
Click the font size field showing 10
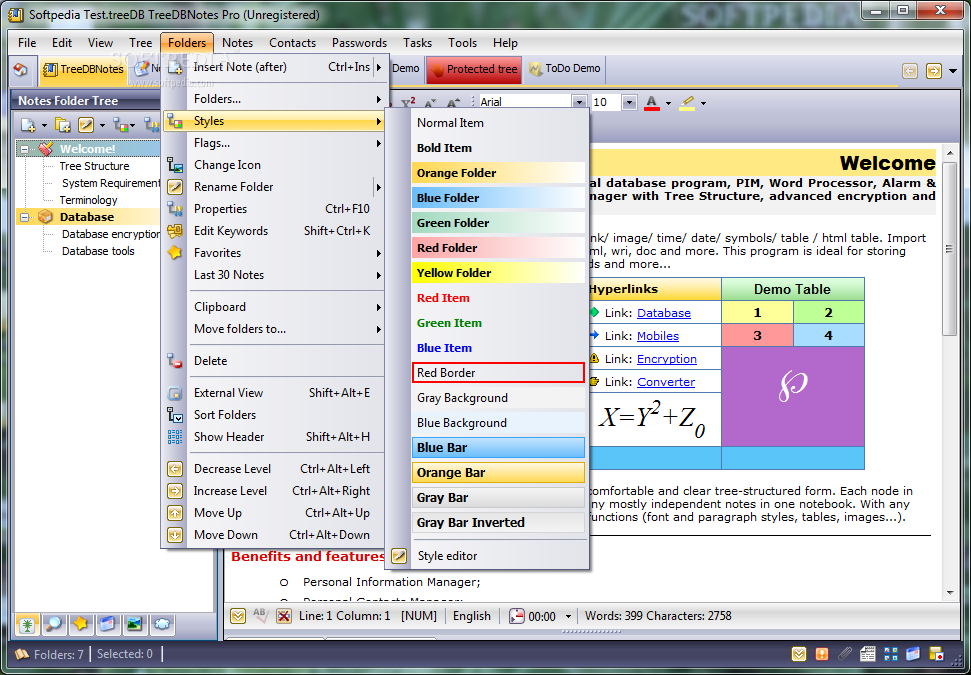click(x=606, y=102)
